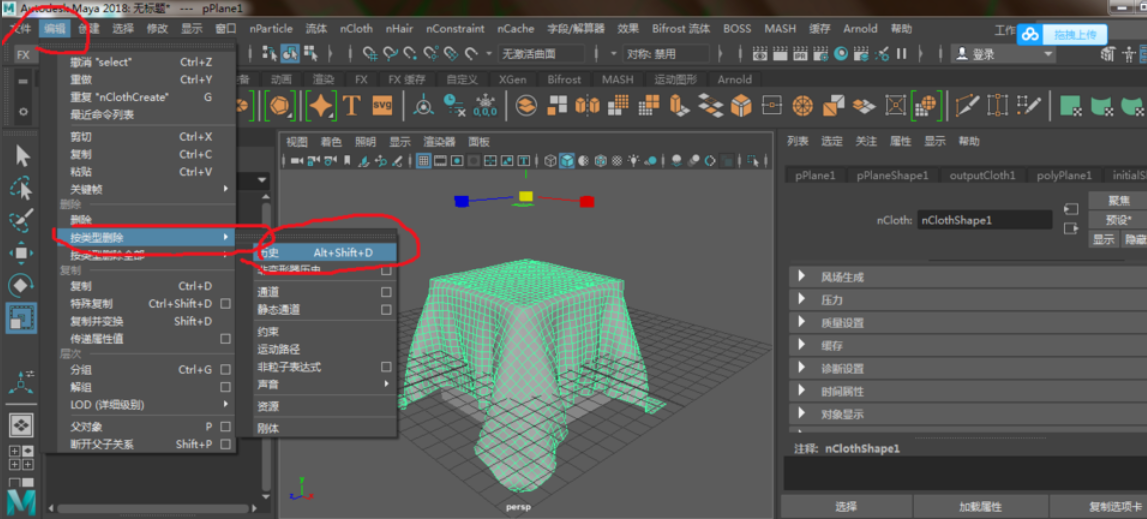Toggle the film gate button in viewport toolbar
Image resolution: width=1147 pixels, height=519 pixels.
click(440, 160)
